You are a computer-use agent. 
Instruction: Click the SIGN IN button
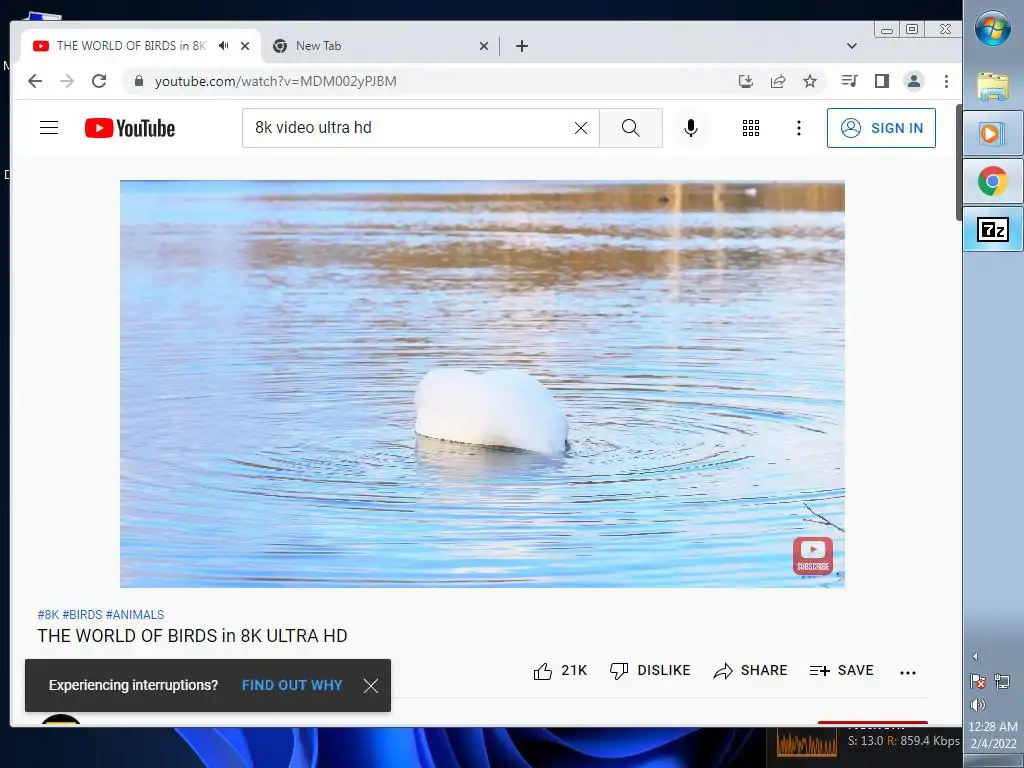tap(881, 128)
